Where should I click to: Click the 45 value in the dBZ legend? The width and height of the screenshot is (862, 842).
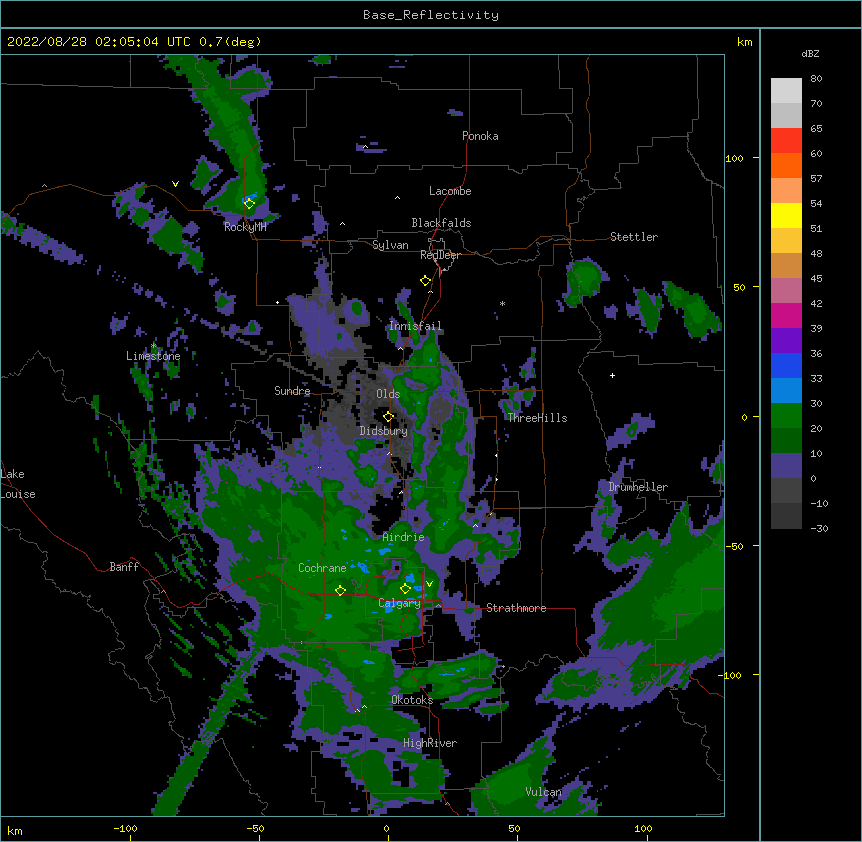(x=816, y=278)
